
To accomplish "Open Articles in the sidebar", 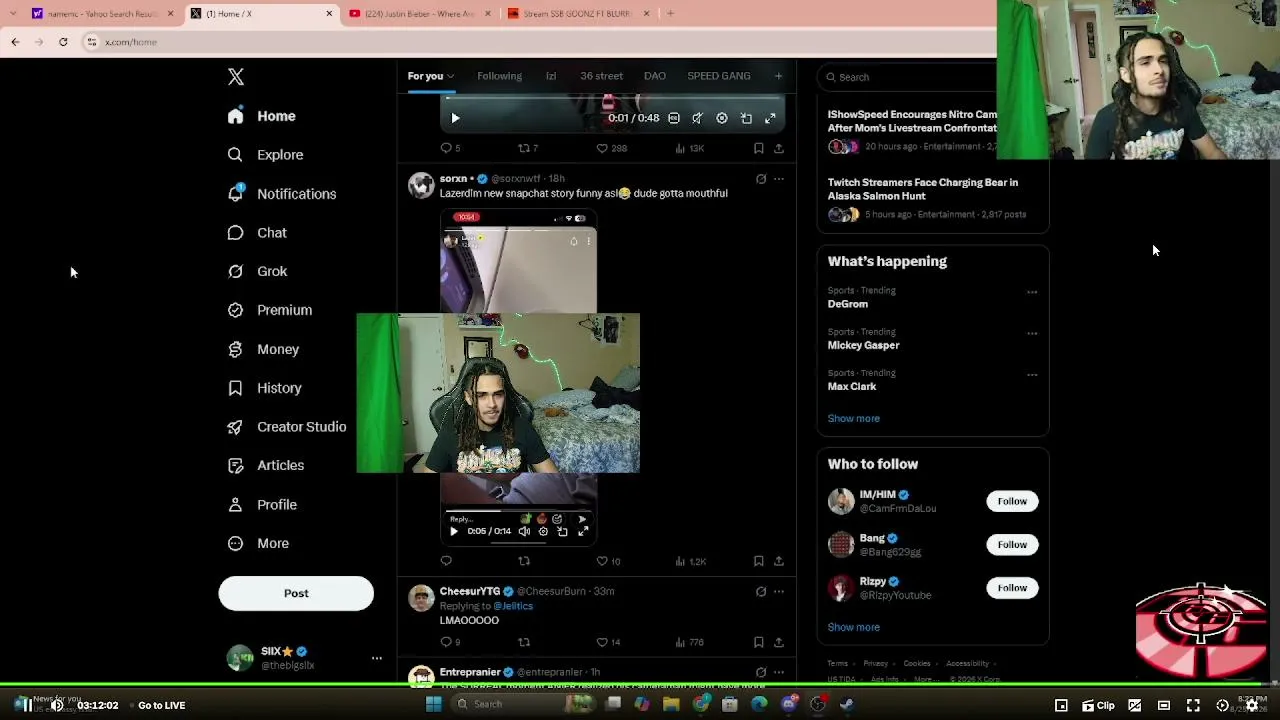I will 265,465.
